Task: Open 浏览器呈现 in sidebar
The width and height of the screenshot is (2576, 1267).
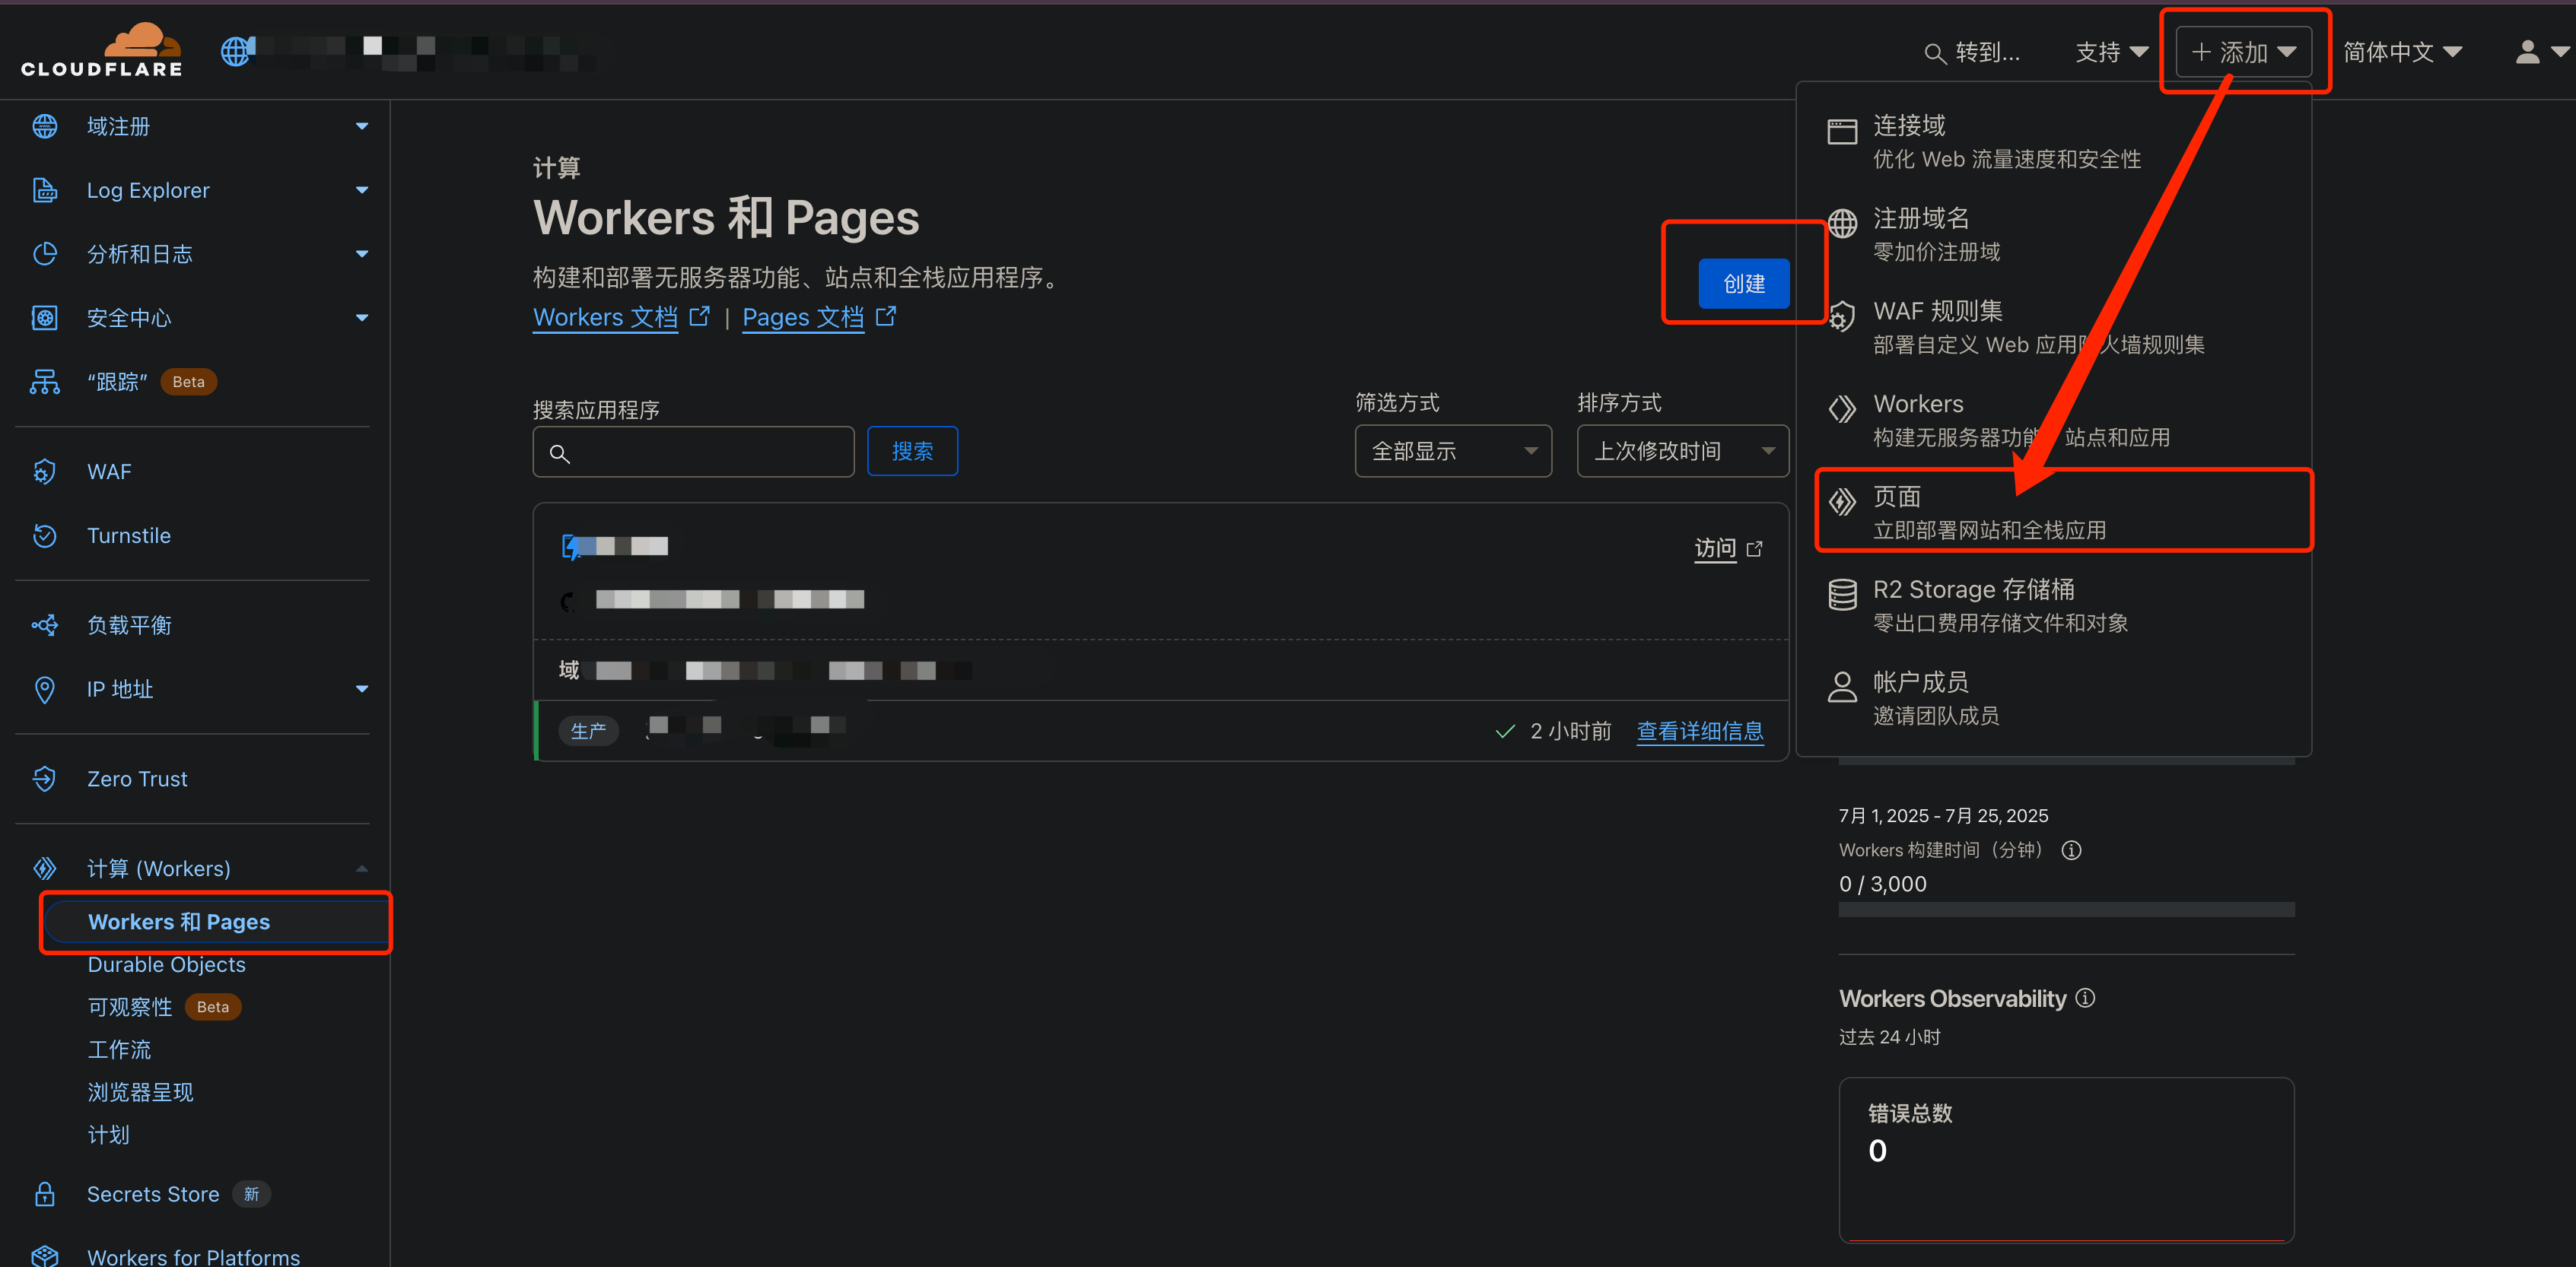Action: 140,1092
